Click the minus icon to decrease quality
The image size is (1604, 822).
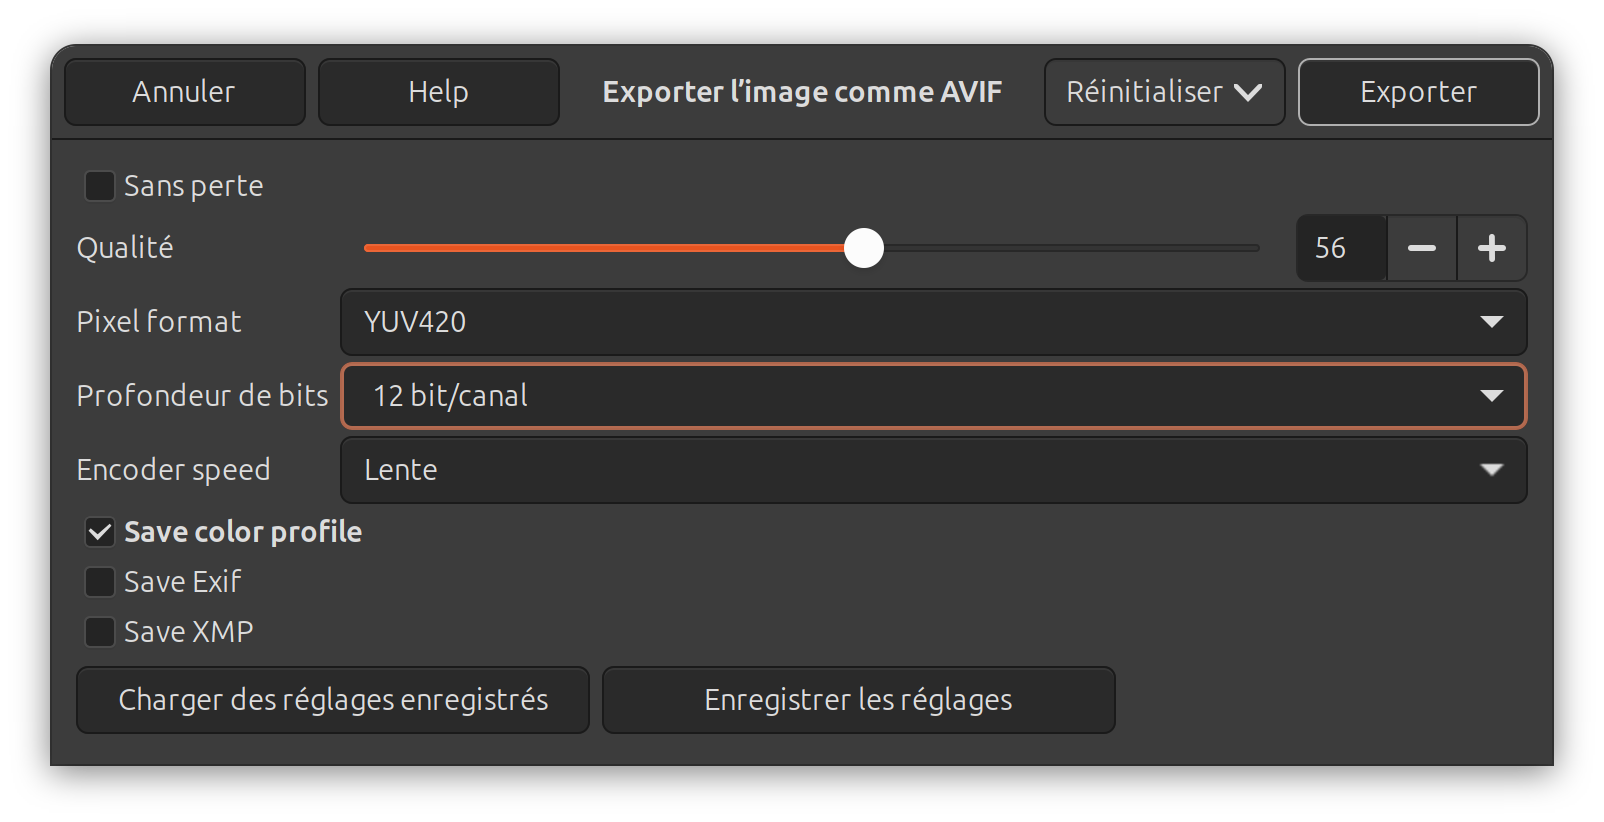[1422, 248]
